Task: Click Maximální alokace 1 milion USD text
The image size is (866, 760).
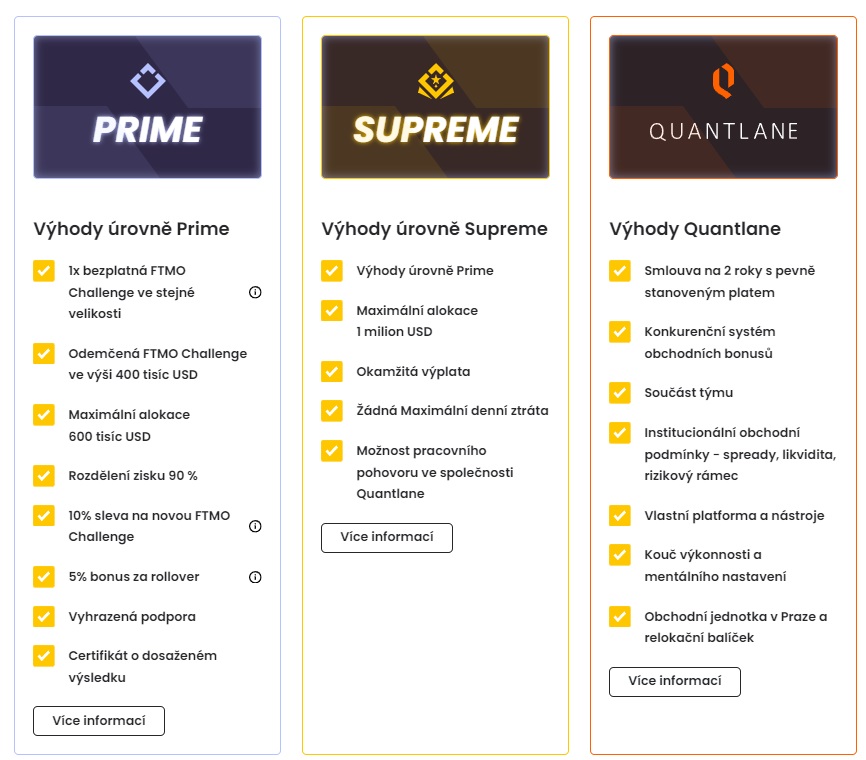Action: (x=417, y=321)
